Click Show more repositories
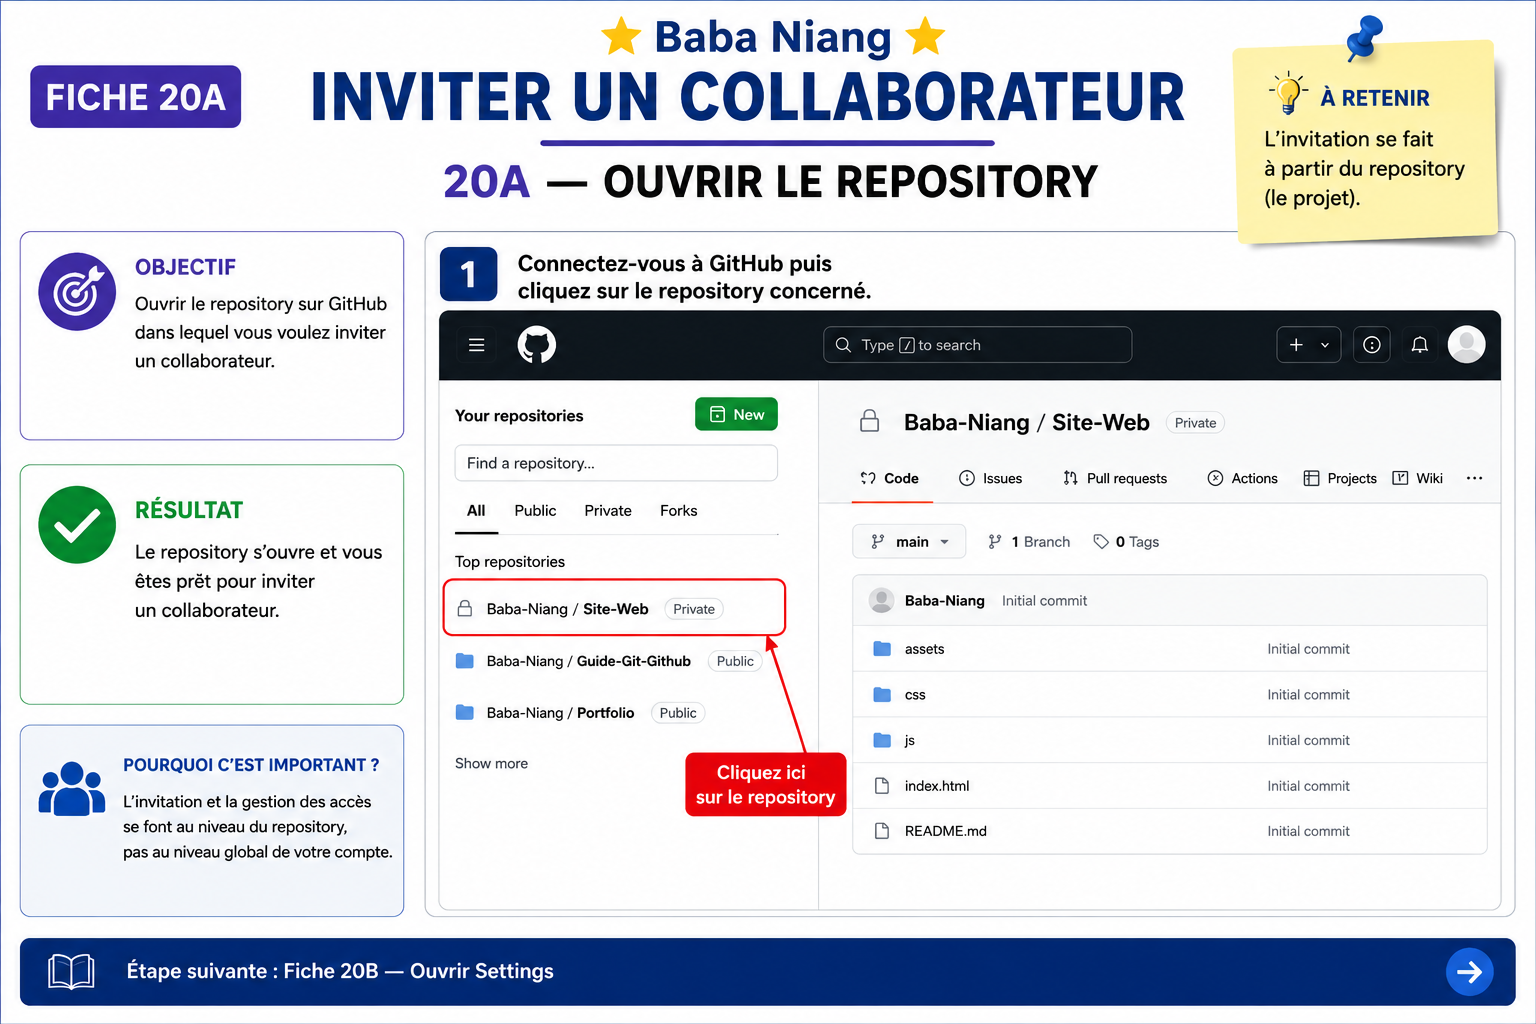The width and height of the screenshot is (1536, 1024). pyautogui.click(x=491, y=763)
